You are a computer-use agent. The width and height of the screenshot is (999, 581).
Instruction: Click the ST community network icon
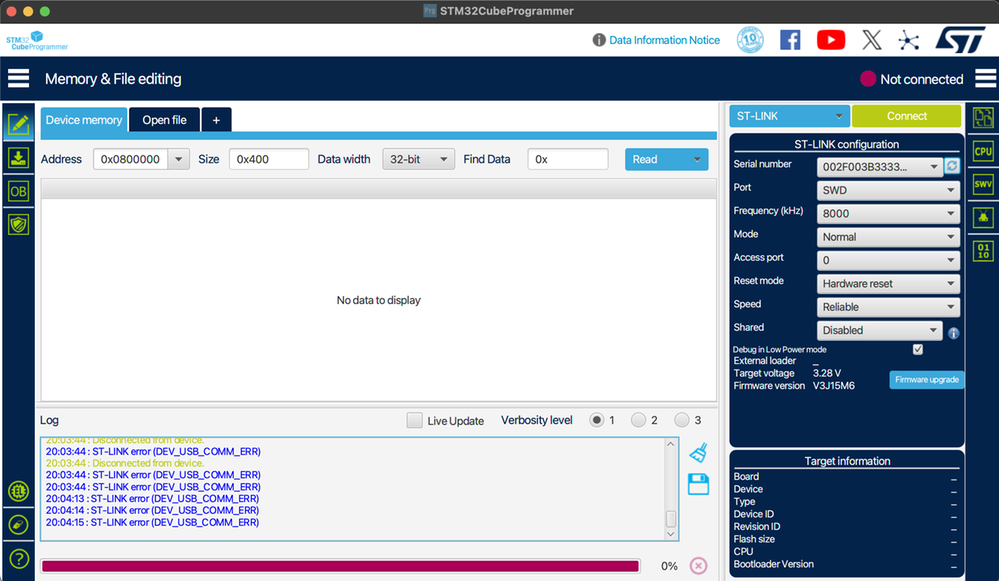[x=909, y=41]
